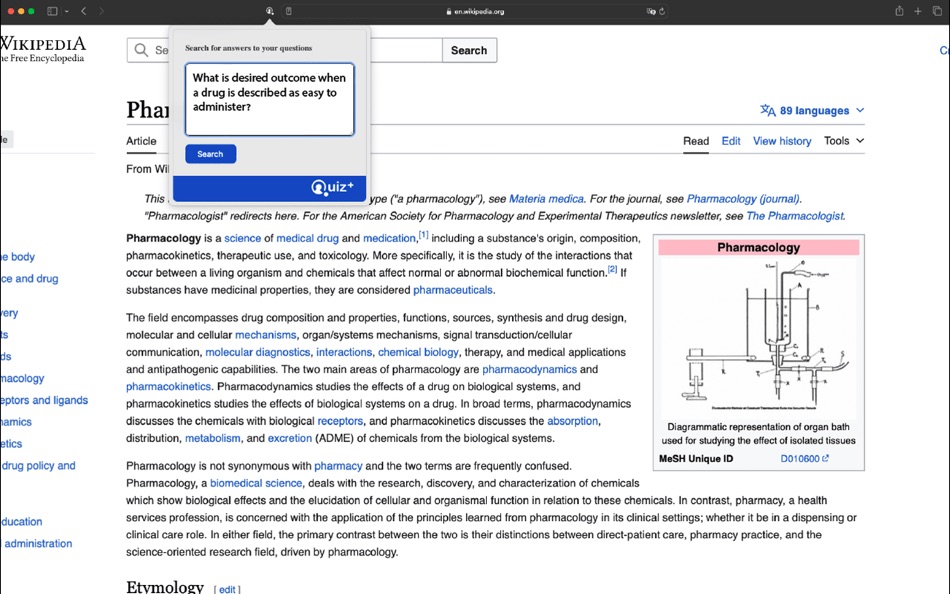Open the Pharmacology (journal) link
950x594 pixels.
[x=743, y=199]
